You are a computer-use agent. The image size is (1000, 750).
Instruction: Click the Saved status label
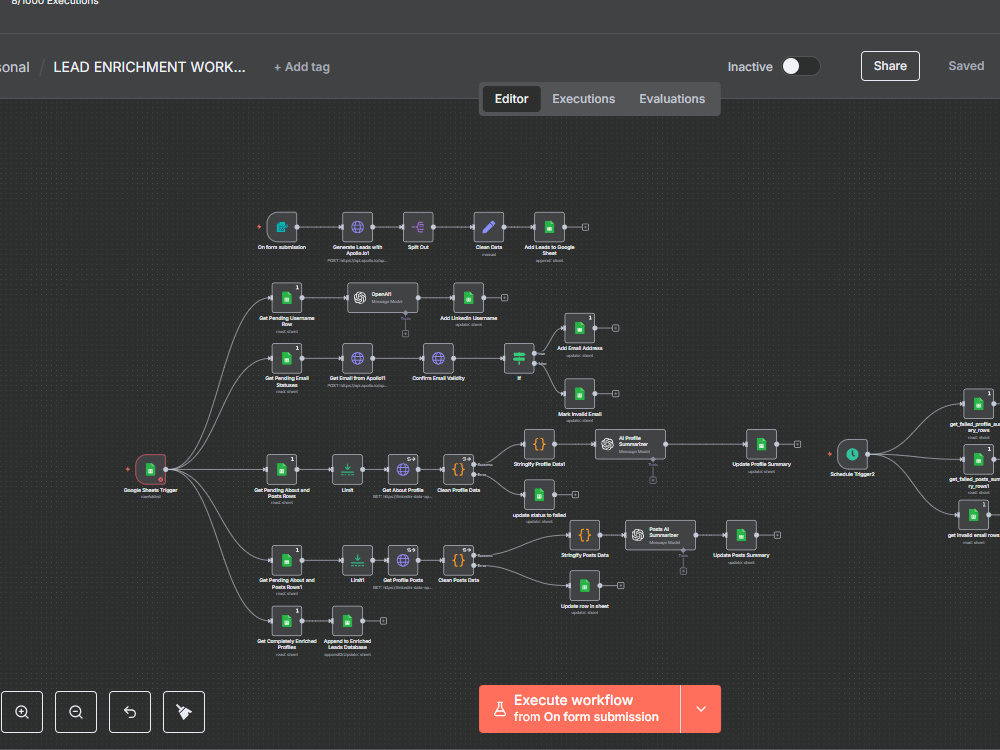[966, 66]
